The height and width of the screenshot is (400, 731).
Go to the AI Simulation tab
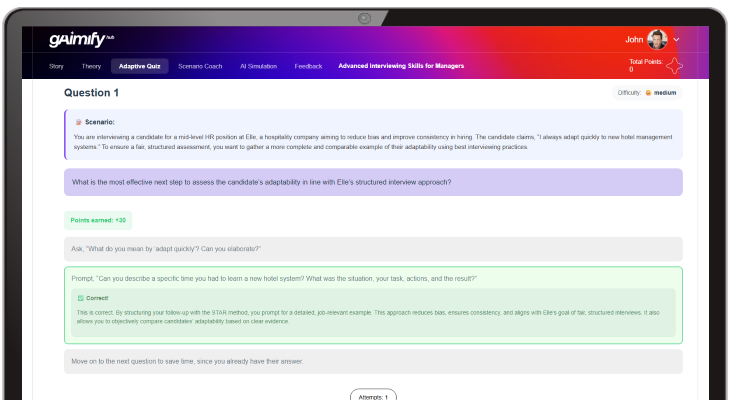260,66
